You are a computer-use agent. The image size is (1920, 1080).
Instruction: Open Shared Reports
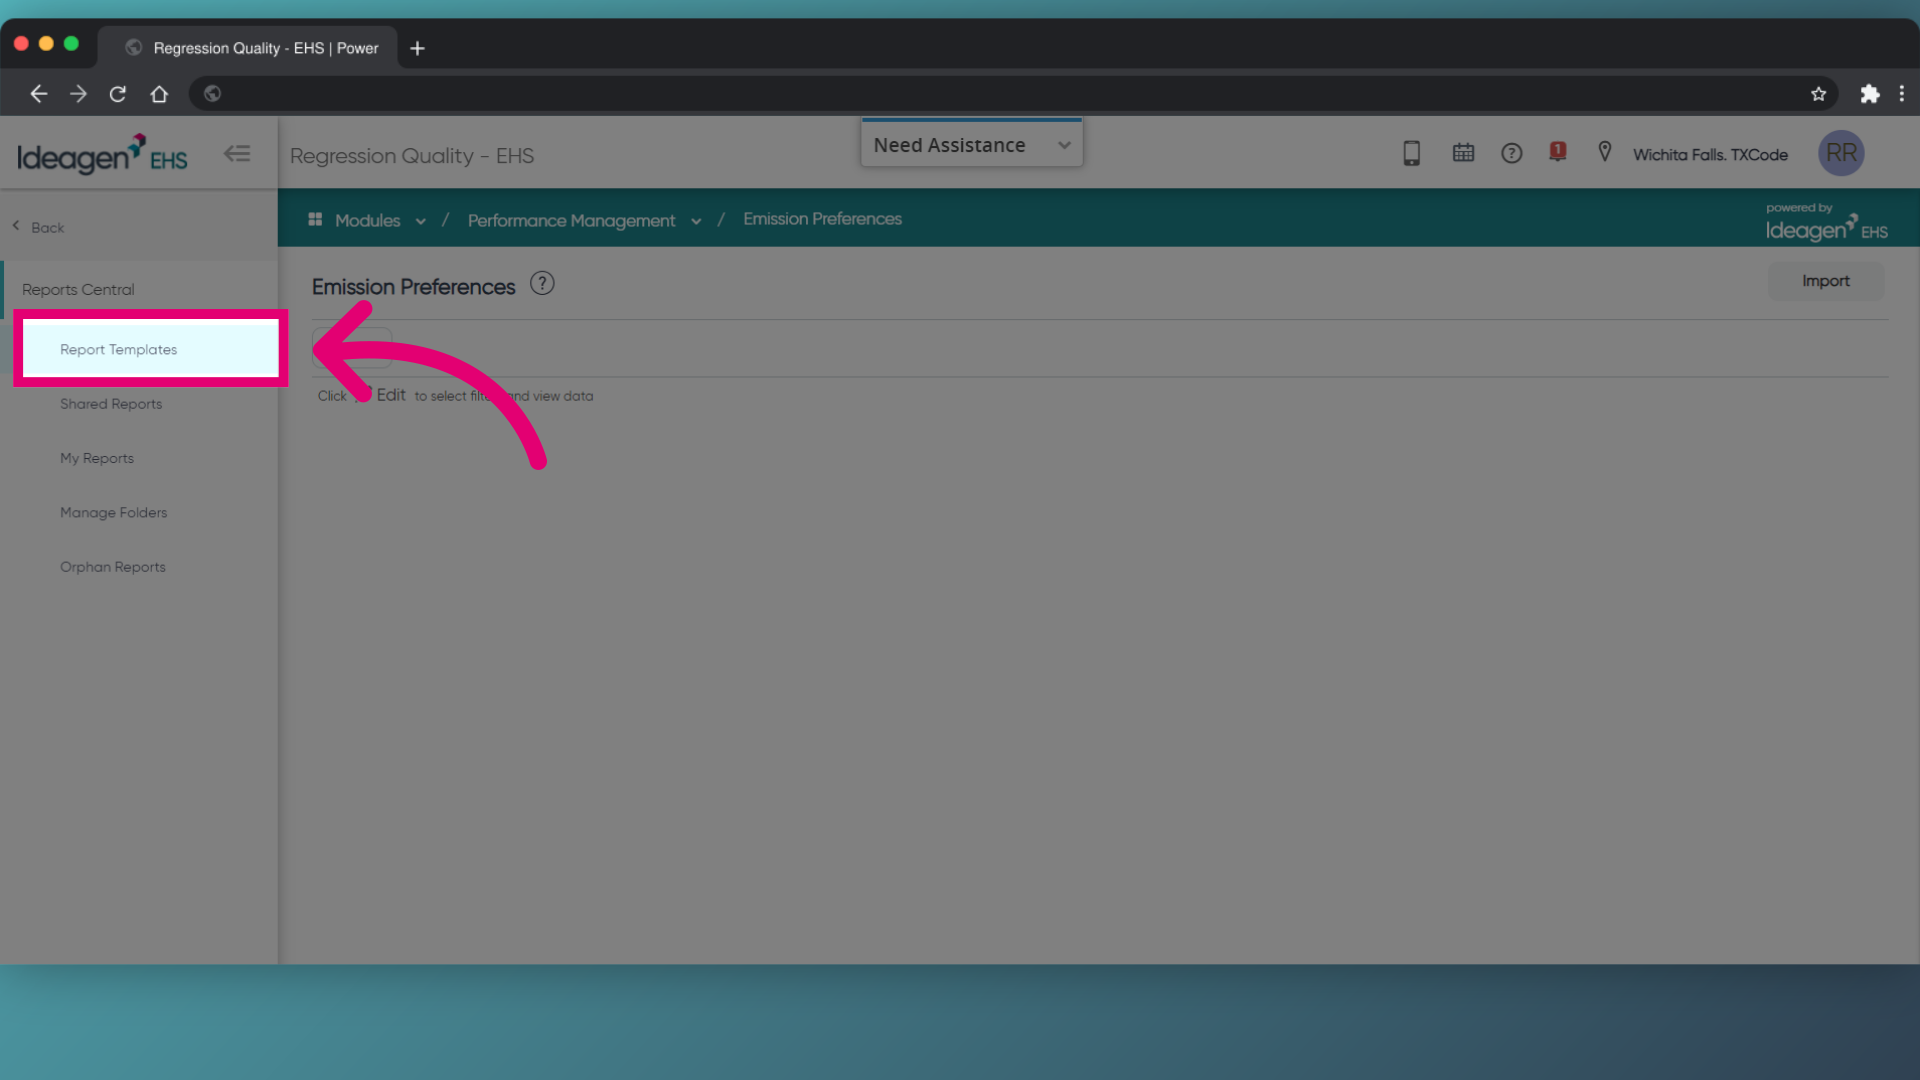click(x=111, y=404)
